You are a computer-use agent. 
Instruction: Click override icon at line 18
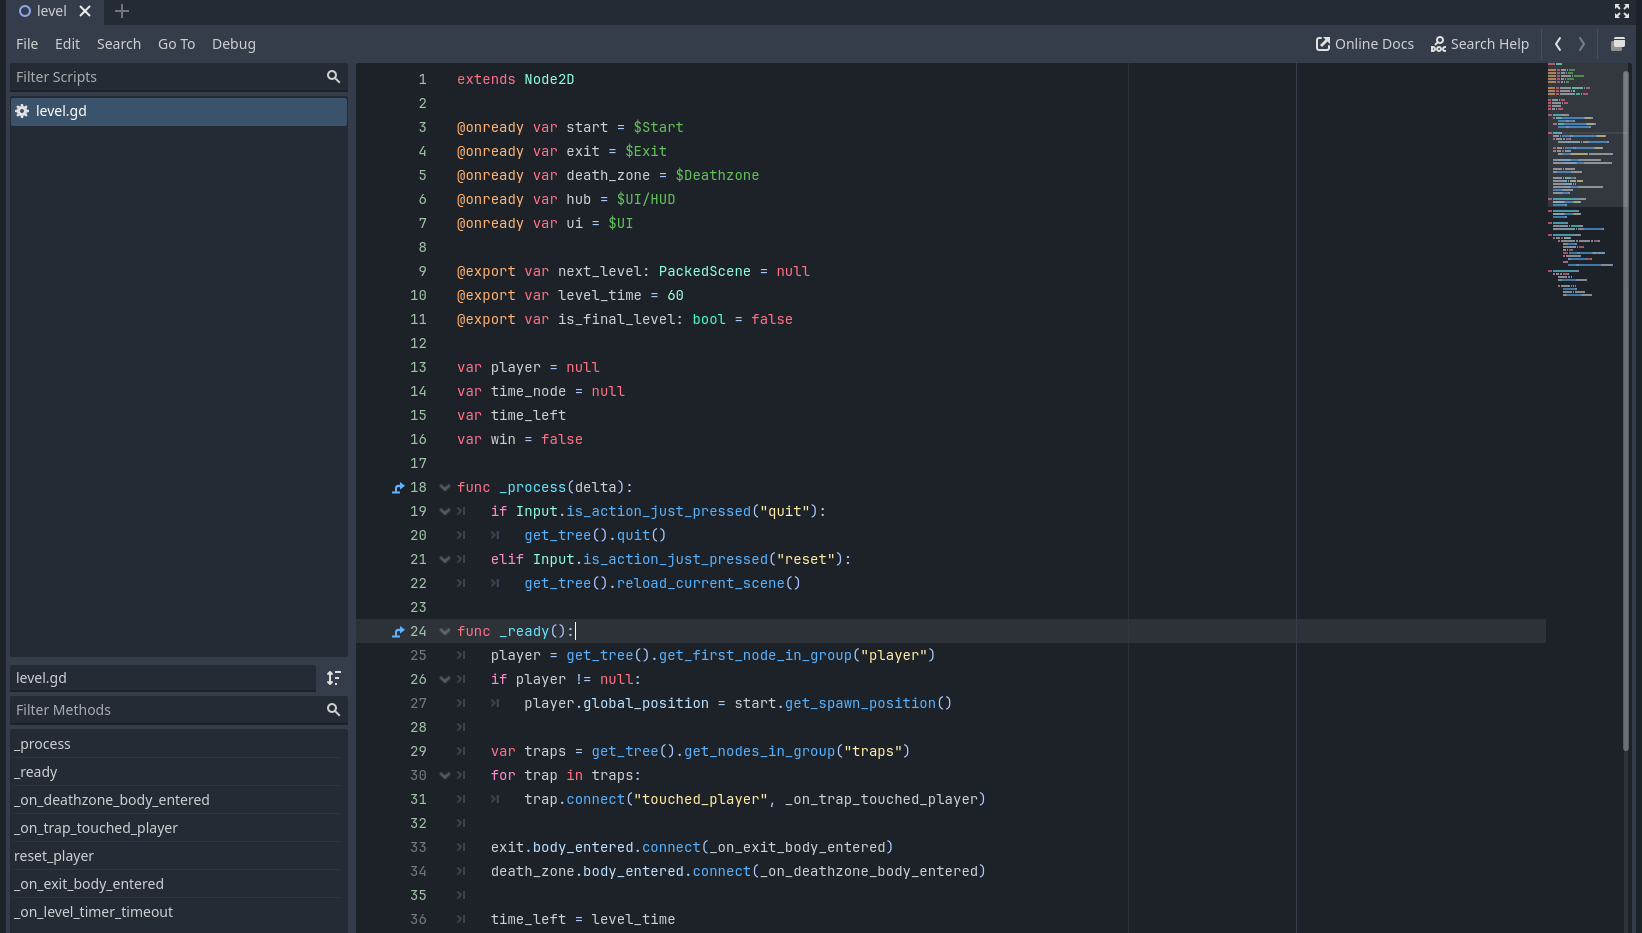tap(398, 488)
